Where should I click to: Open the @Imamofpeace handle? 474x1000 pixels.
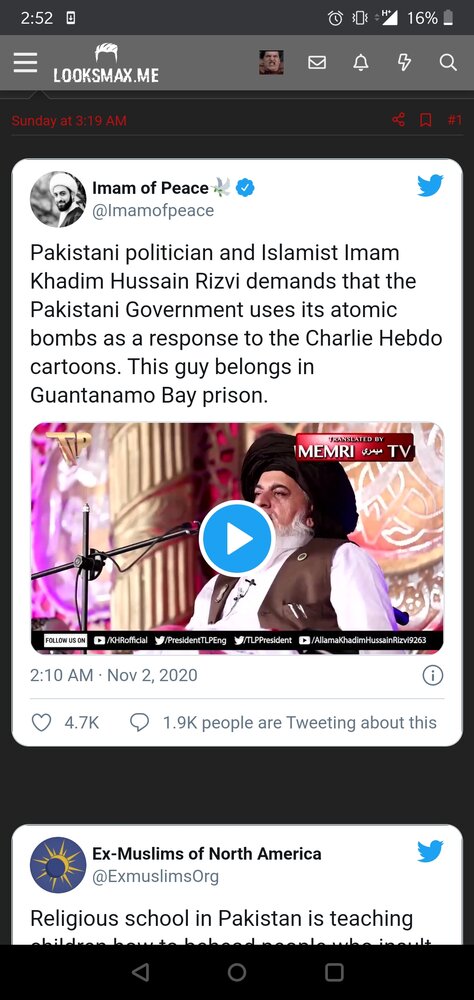tap(153, 211)
